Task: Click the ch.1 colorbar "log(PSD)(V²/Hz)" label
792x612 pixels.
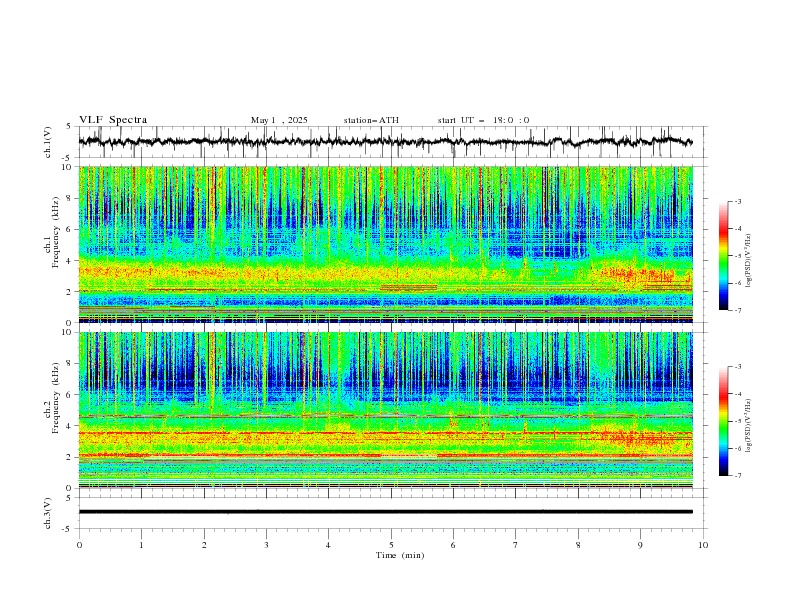Action: 749,261
